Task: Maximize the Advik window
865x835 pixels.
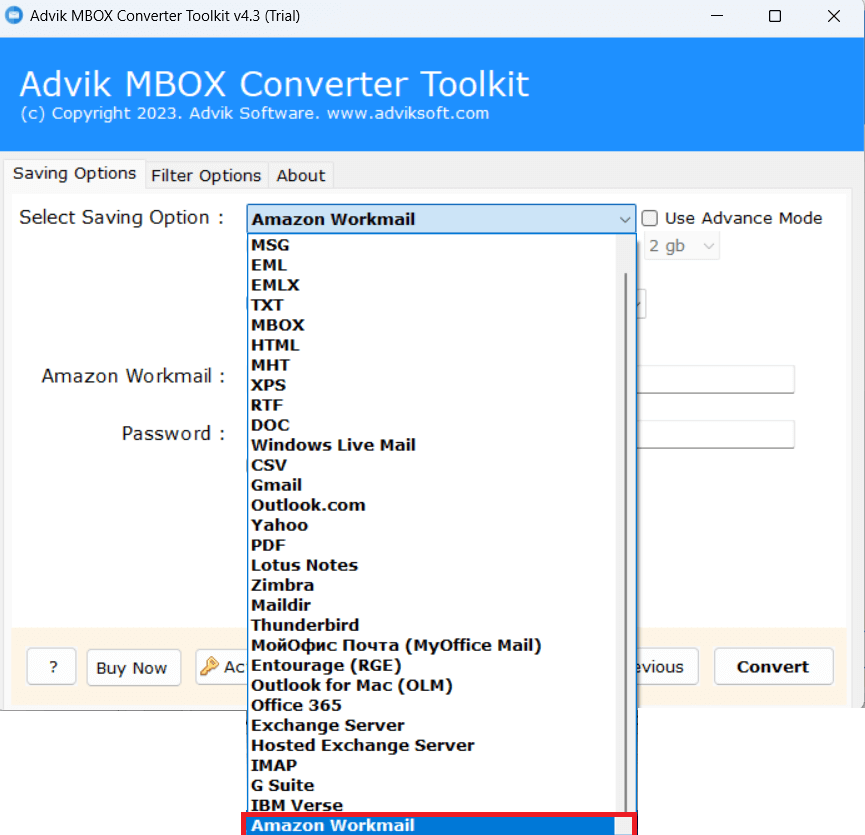Action: [775, 16]
